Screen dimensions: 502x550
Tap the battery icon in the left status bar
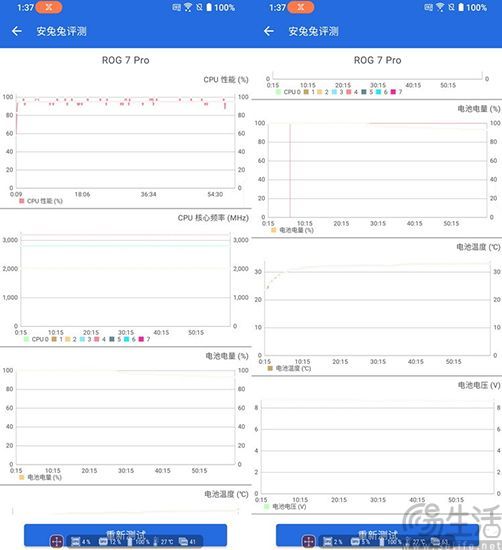[209, 7]
